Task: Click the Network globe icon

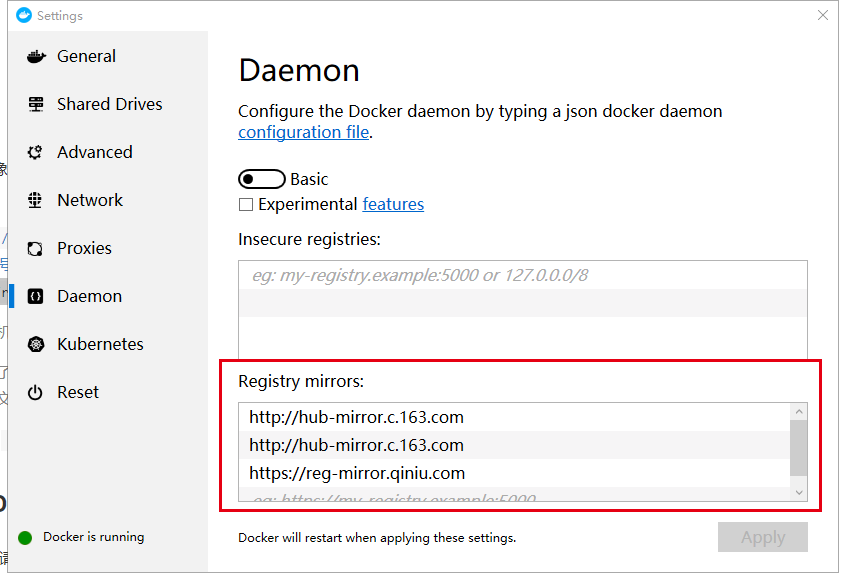Action: coord(36,201)
